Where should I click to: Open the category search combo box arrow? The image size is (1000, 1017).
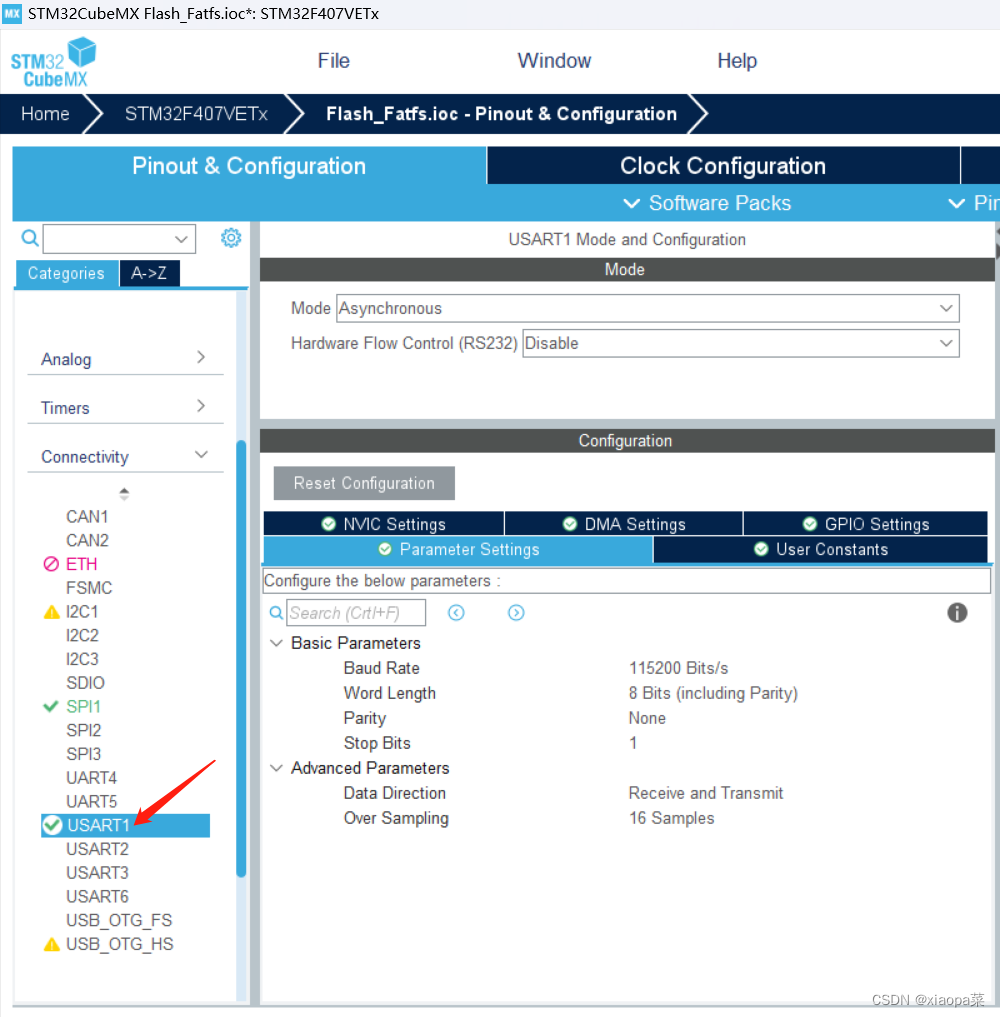(181, 239)
